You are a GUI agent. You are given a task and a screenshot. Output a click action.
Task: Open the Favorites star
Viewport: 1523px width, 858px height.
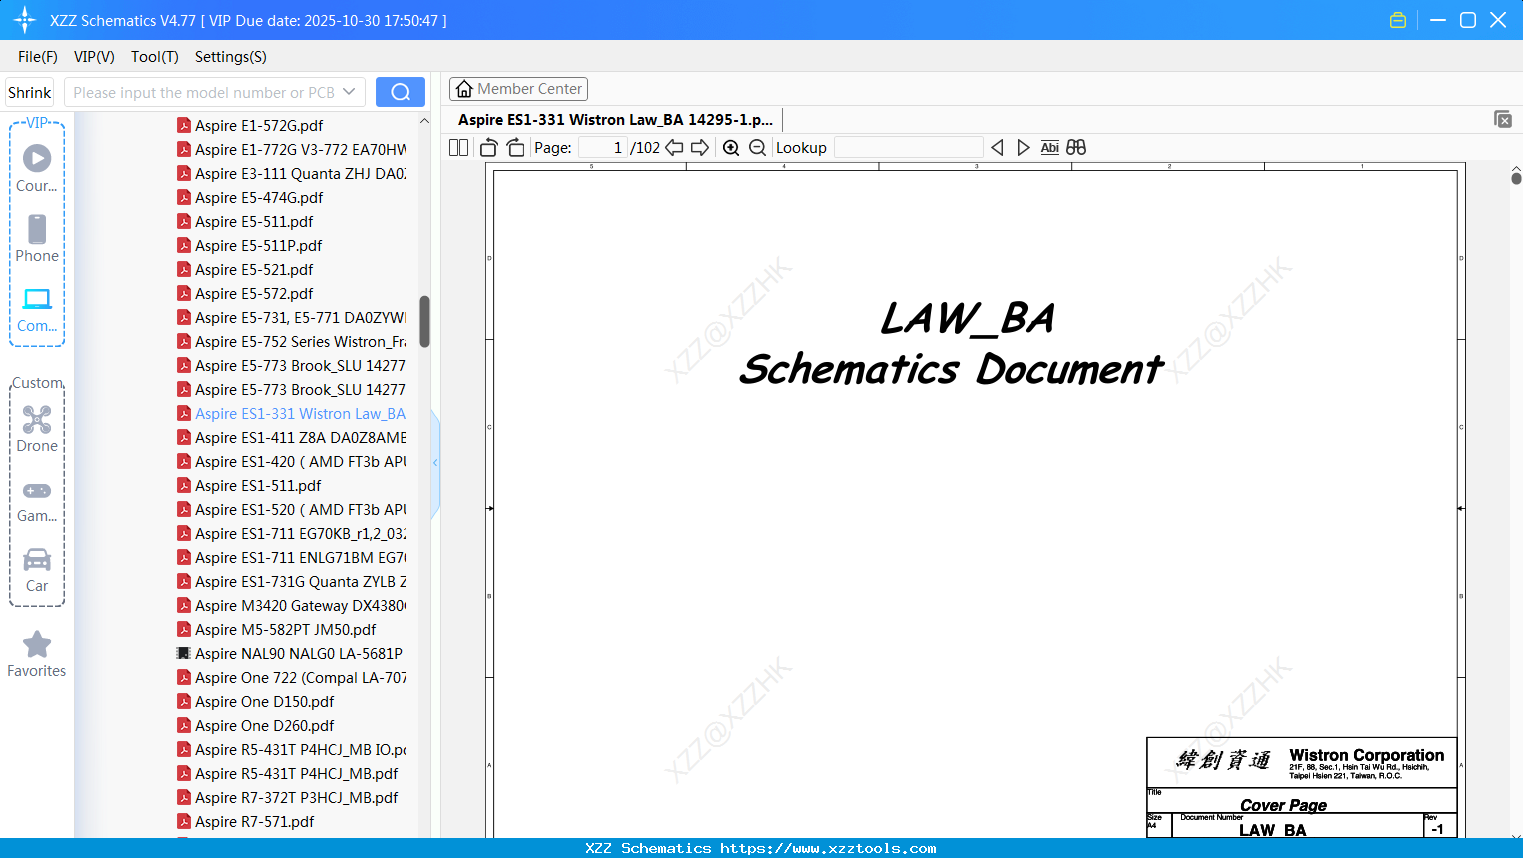37,654
